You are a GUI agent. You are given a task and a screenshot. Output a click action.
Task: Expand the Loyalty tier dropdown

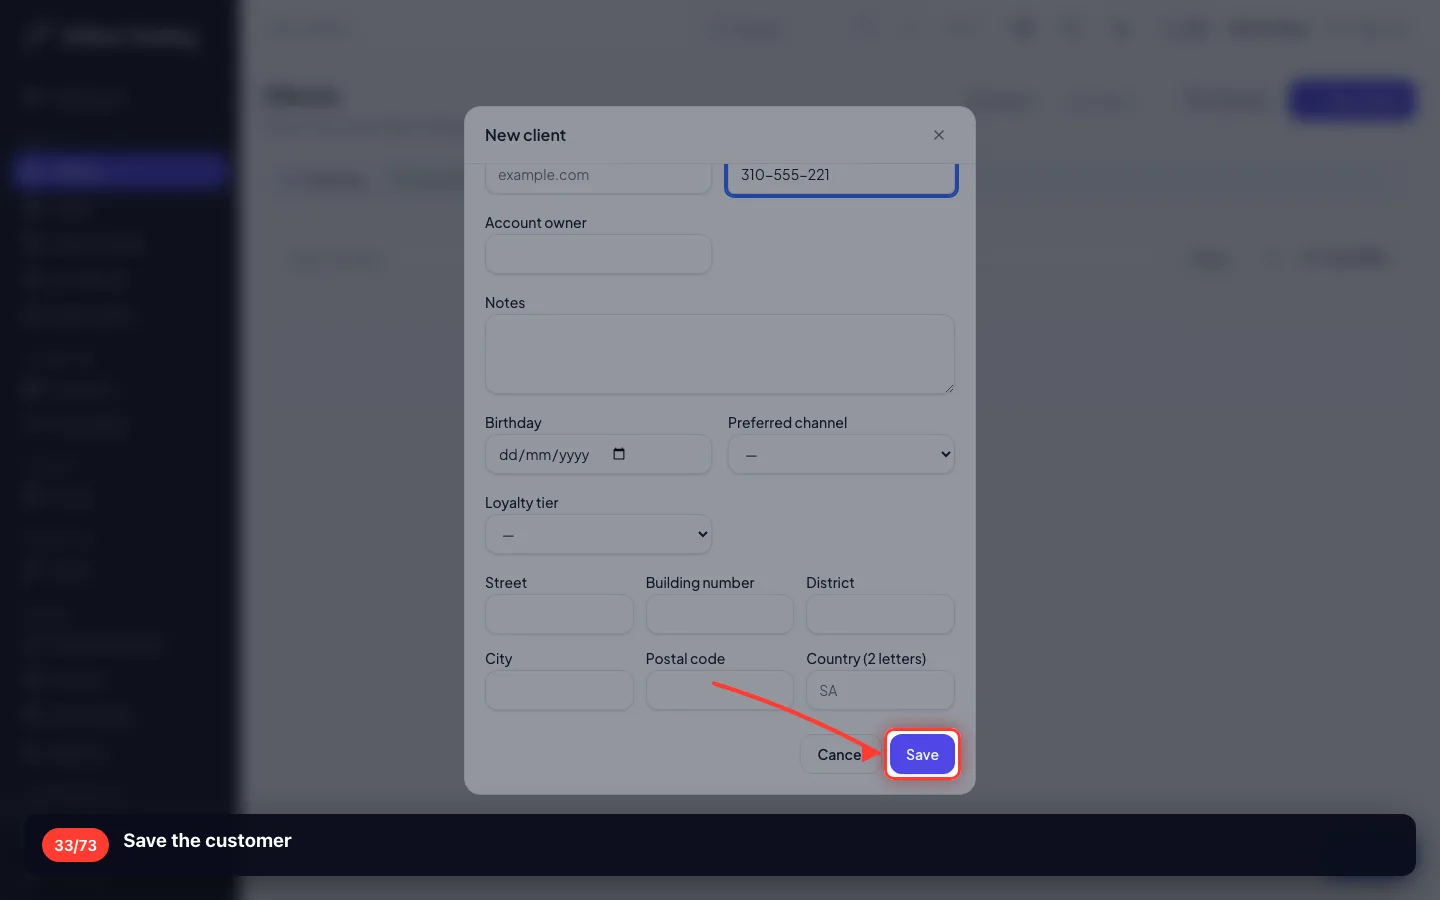pyautogui.click(x=598, y=534)
